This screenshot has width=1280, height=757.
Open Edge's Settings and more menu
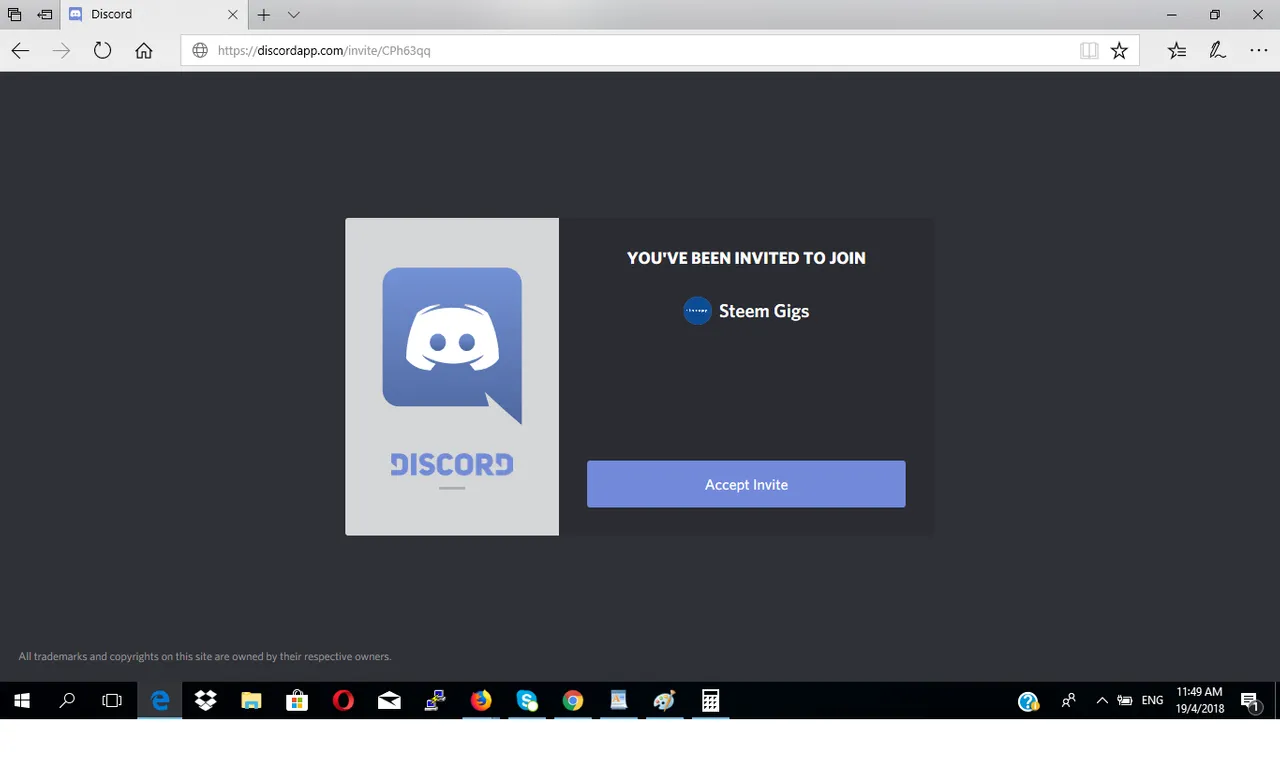pyautogui.click(x=1258, y=51)
